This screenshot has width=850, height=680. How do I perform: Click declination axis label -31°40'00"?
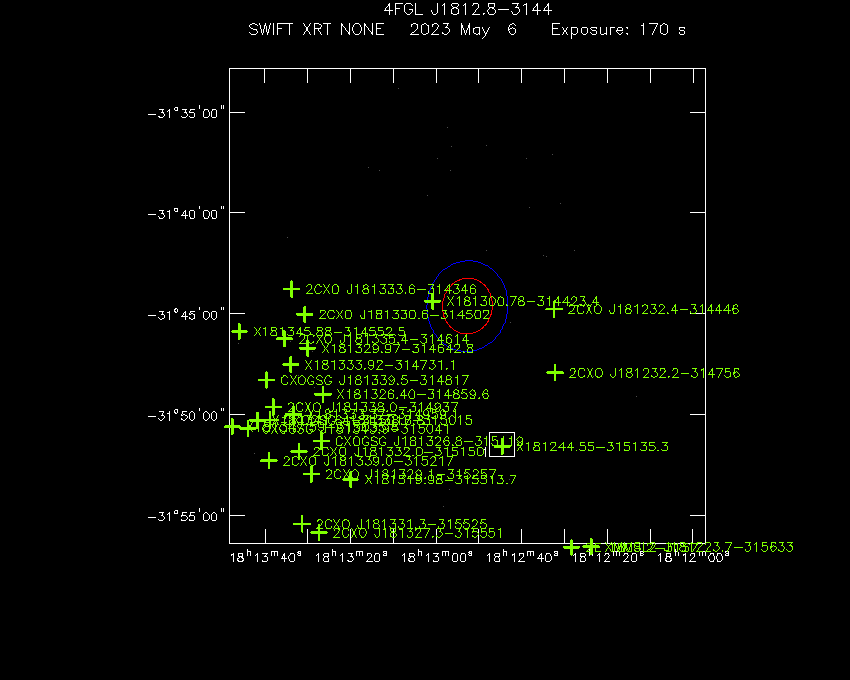186,214
